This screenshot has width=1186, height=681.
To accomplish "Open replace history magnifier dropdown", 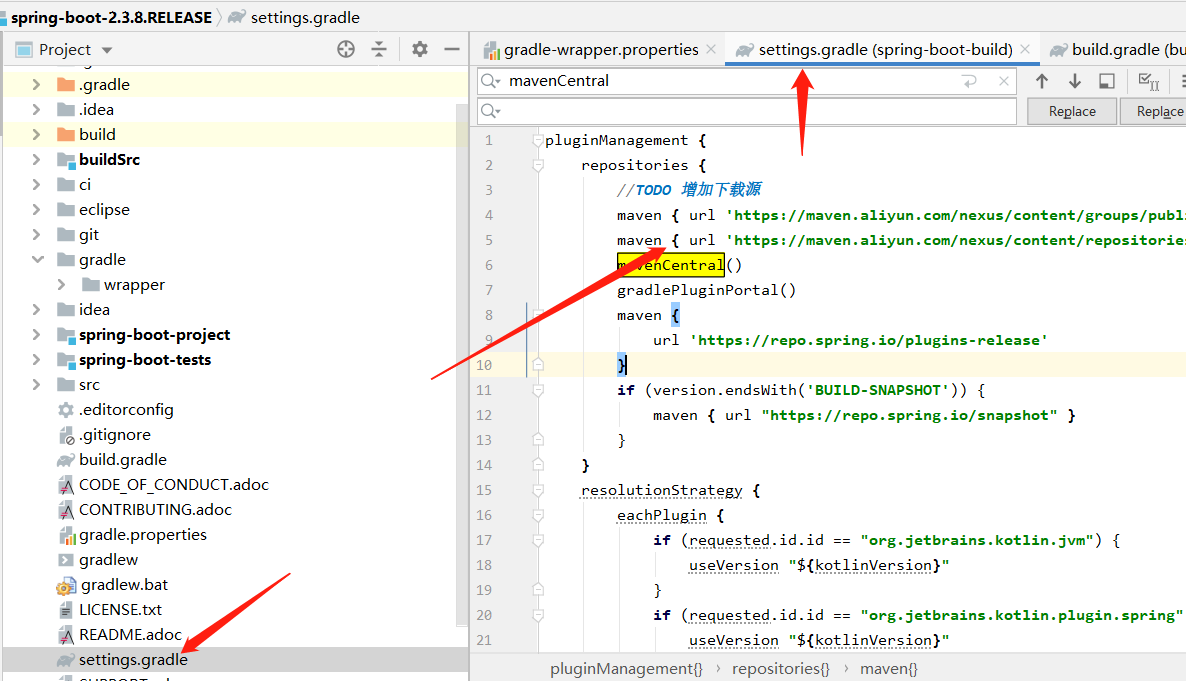I will click(x=490, y=111).
